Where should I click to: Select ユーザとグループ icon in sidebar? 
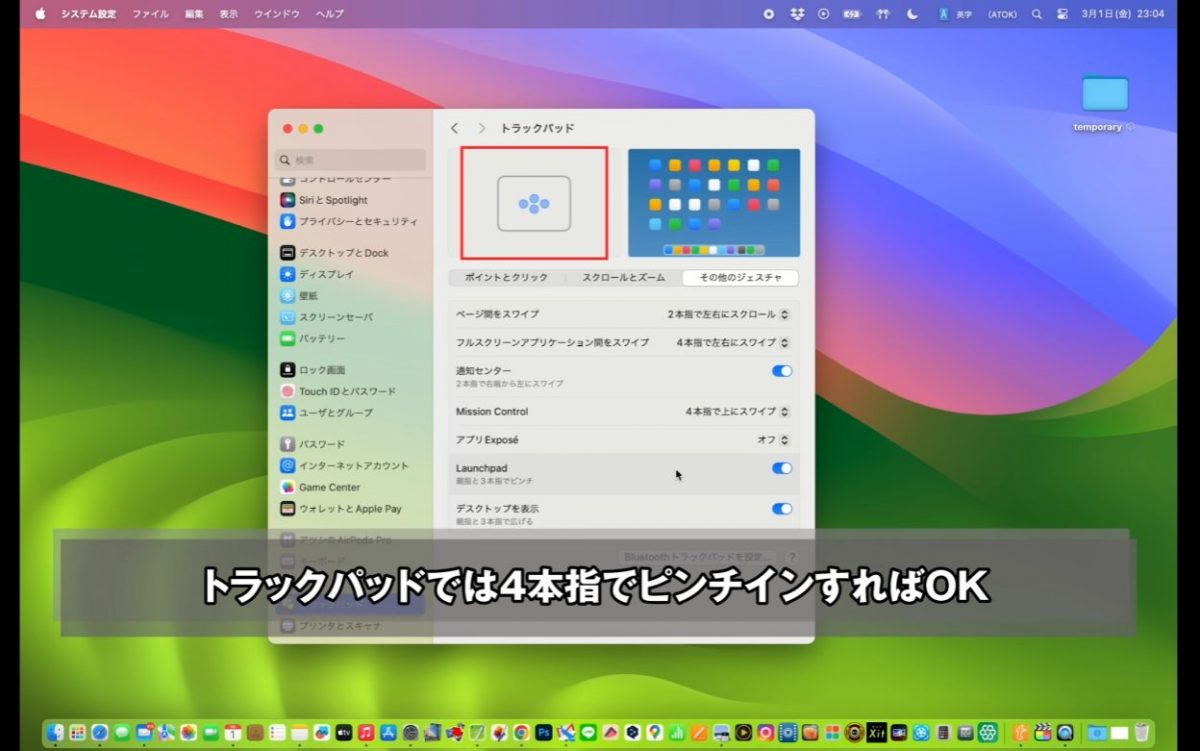pyautogui.click(x=288, y=413)
